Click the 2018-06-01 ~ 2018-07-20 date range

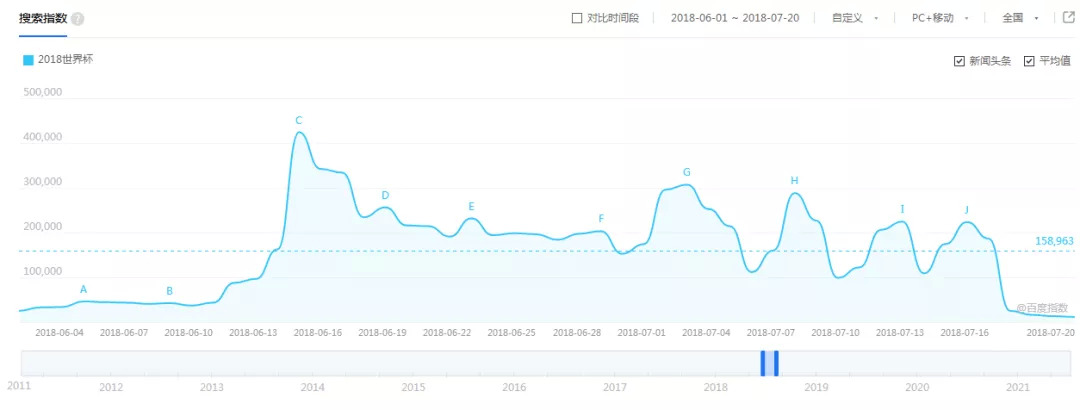(727, 18)
